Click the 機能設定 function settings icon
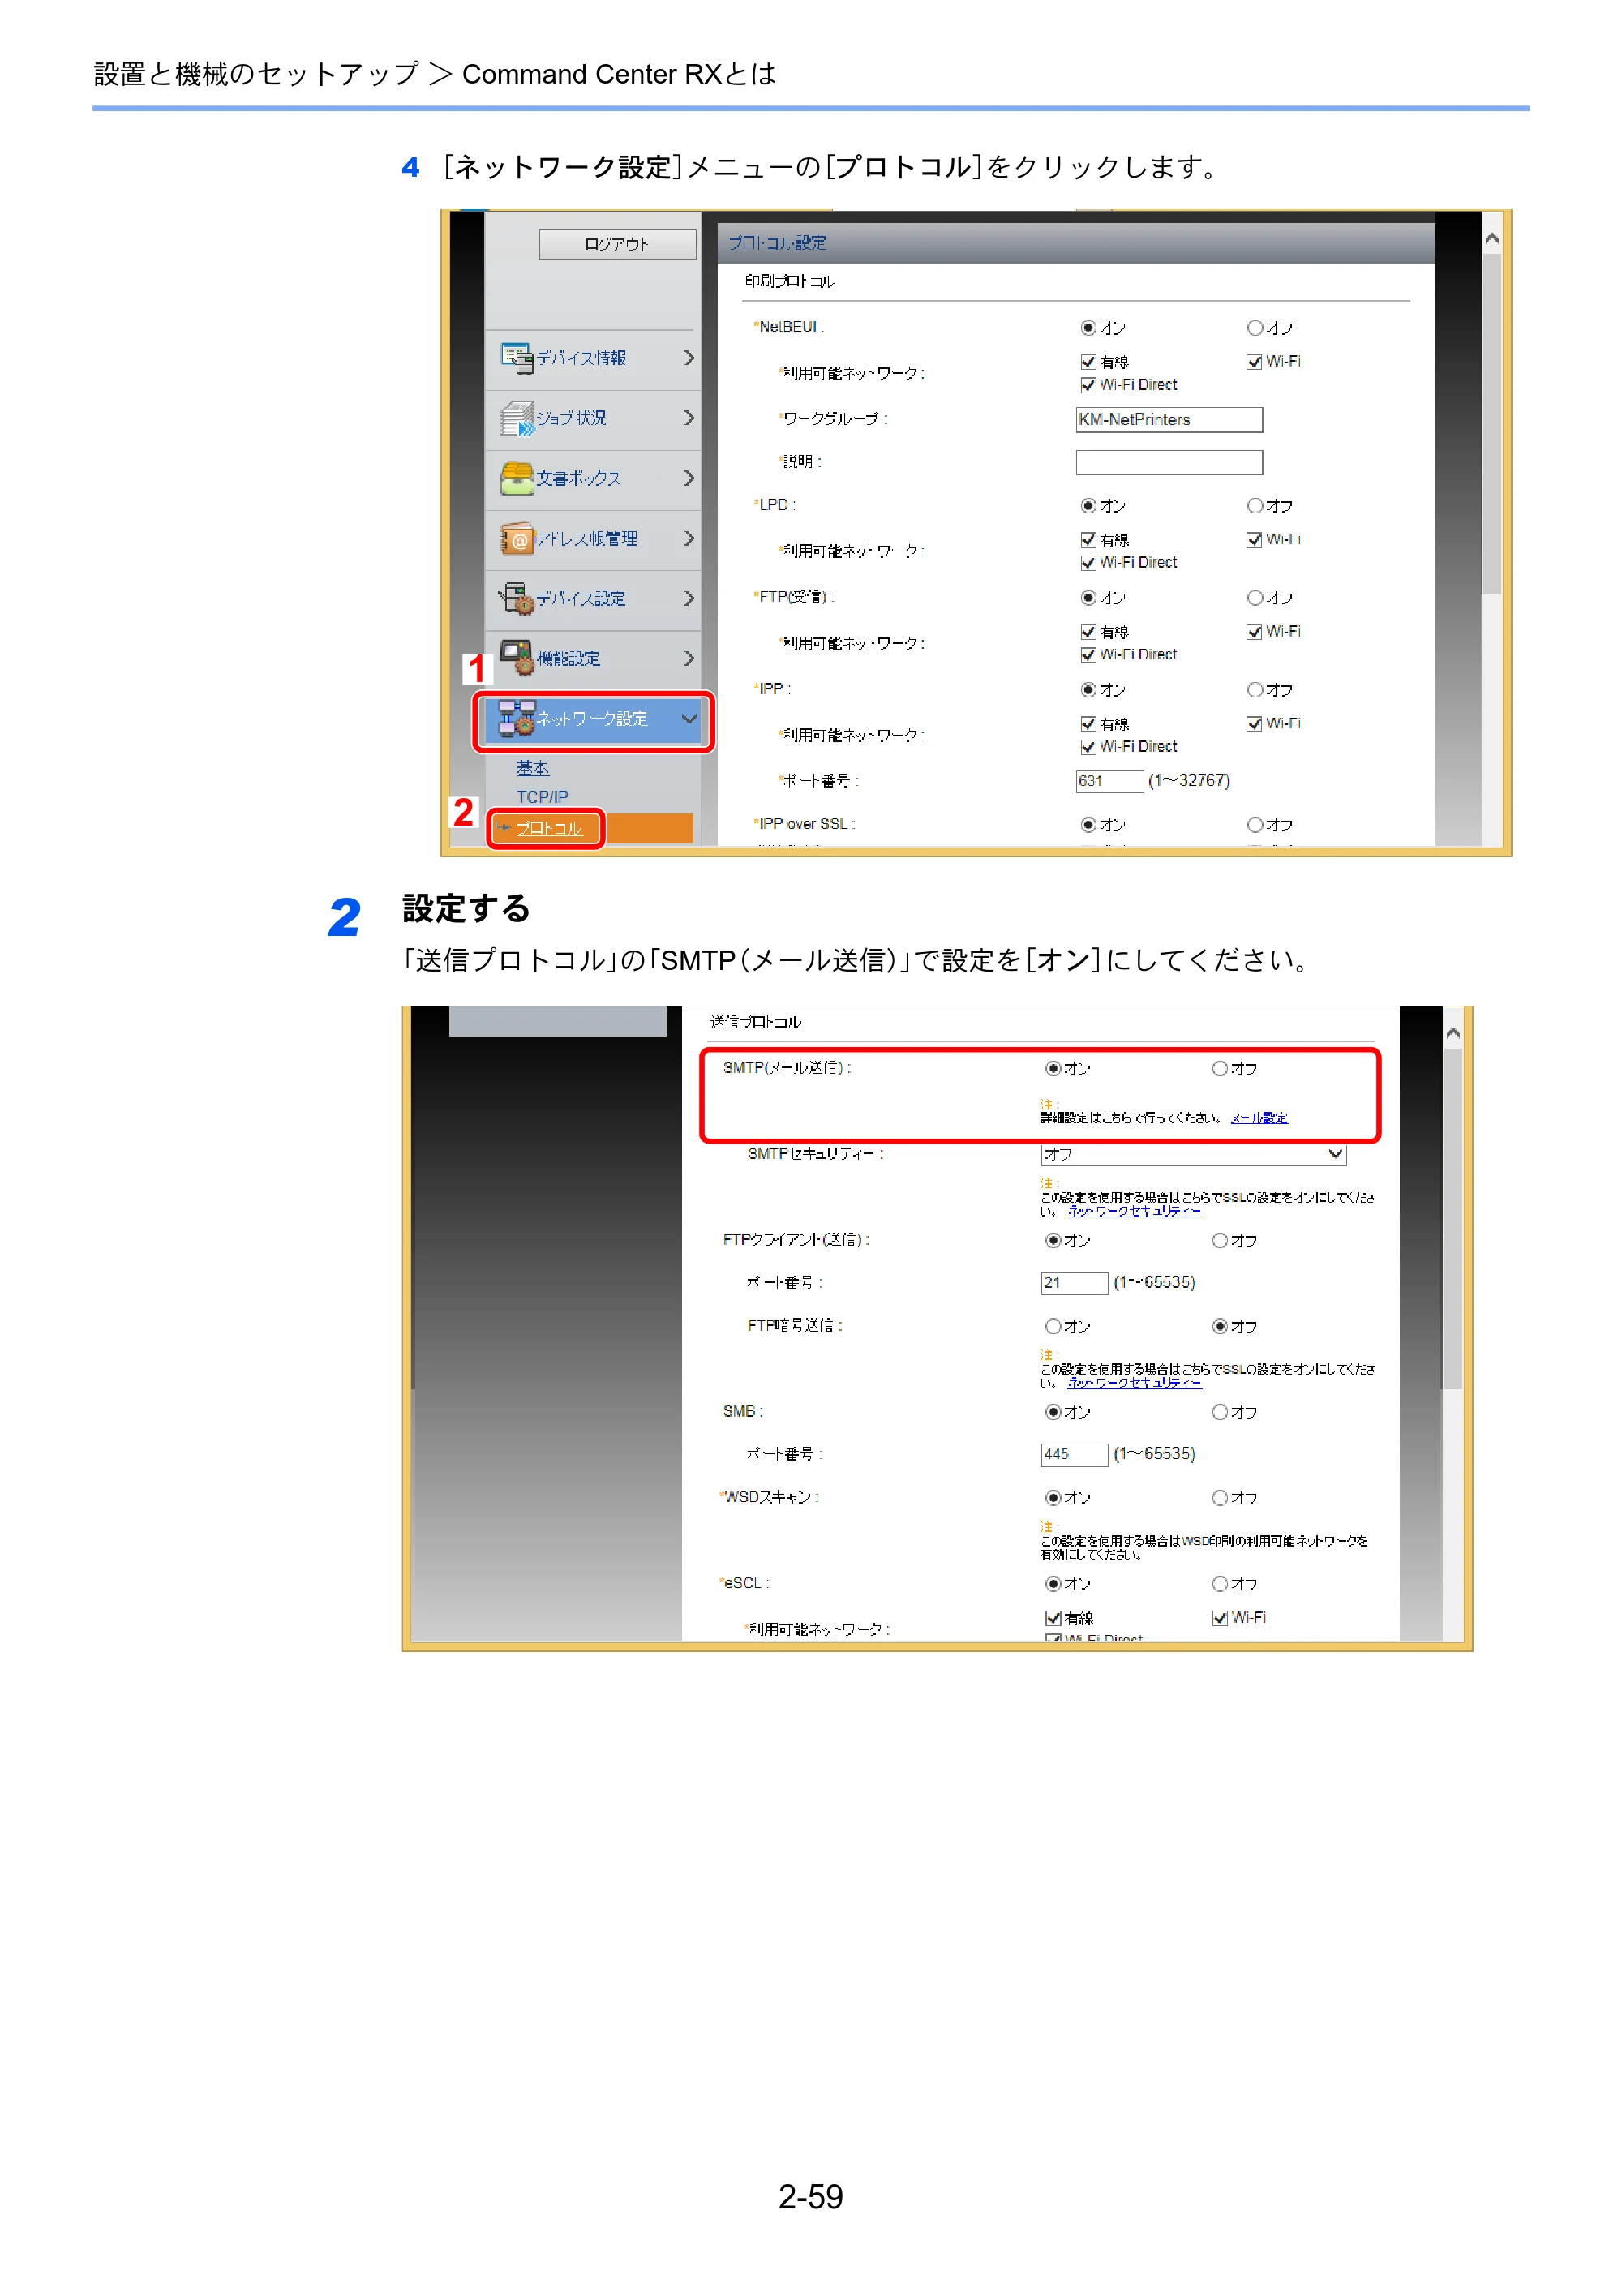 tap(516, 658)
